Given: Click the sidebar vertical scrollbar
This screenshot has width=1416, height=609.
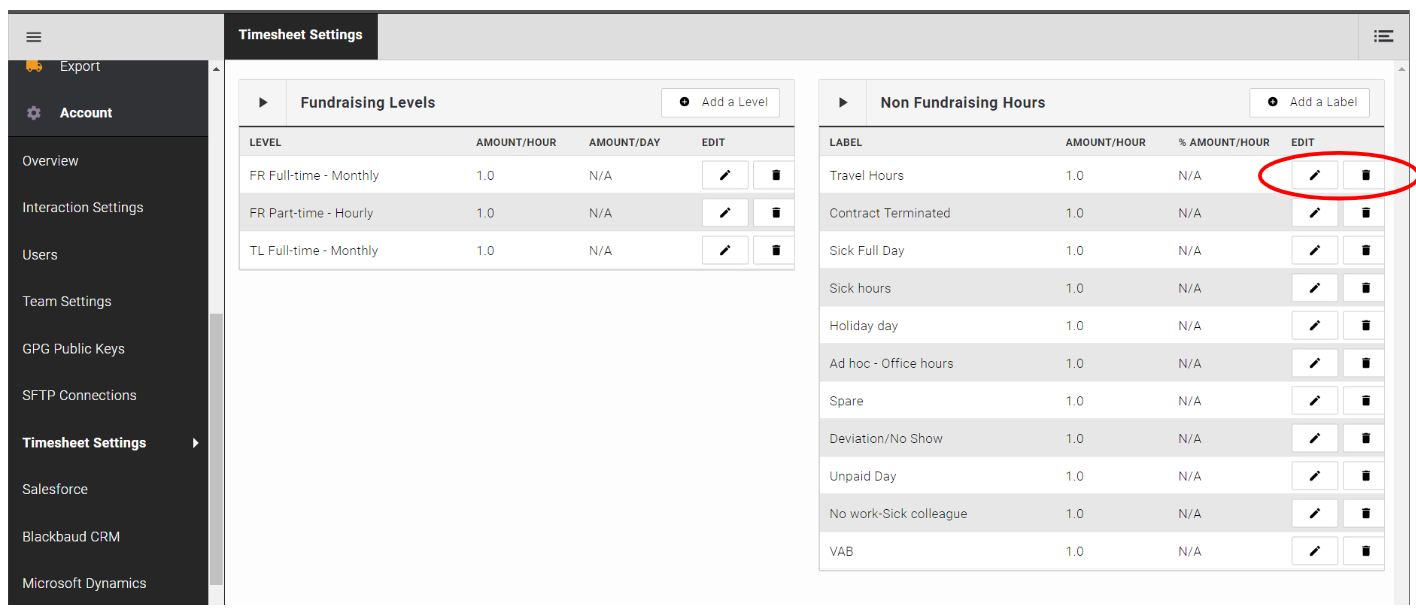Looking at the screenshot, I should click(216, 448).
